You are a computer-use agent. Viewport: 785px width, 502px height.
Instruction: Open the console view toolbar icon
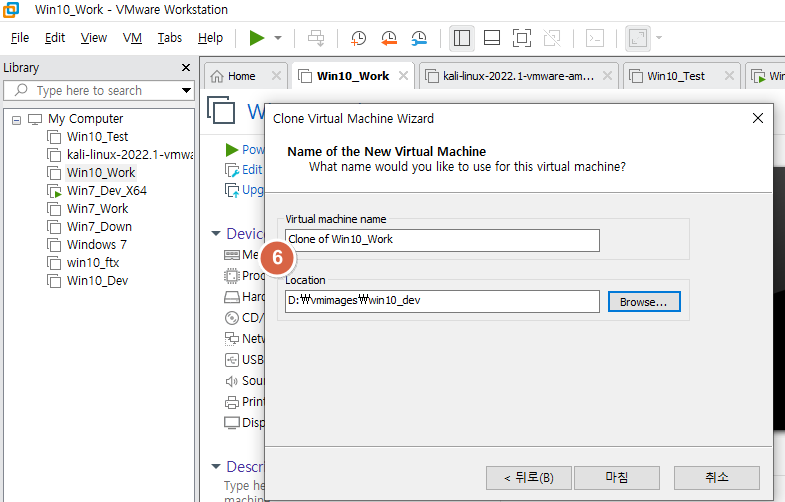click(x=595, y=38)
